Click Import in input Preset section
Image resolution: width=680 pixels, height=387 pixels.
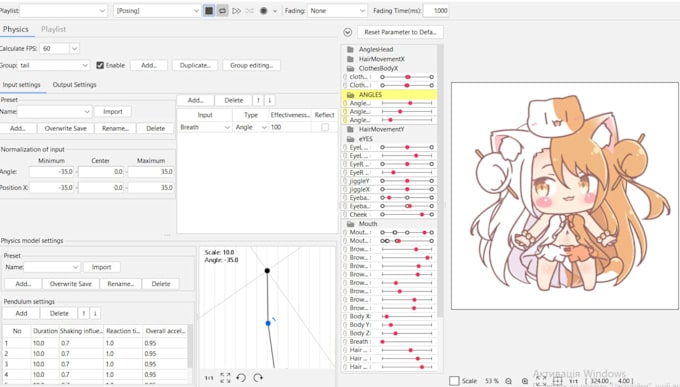(x=113, y=112)
